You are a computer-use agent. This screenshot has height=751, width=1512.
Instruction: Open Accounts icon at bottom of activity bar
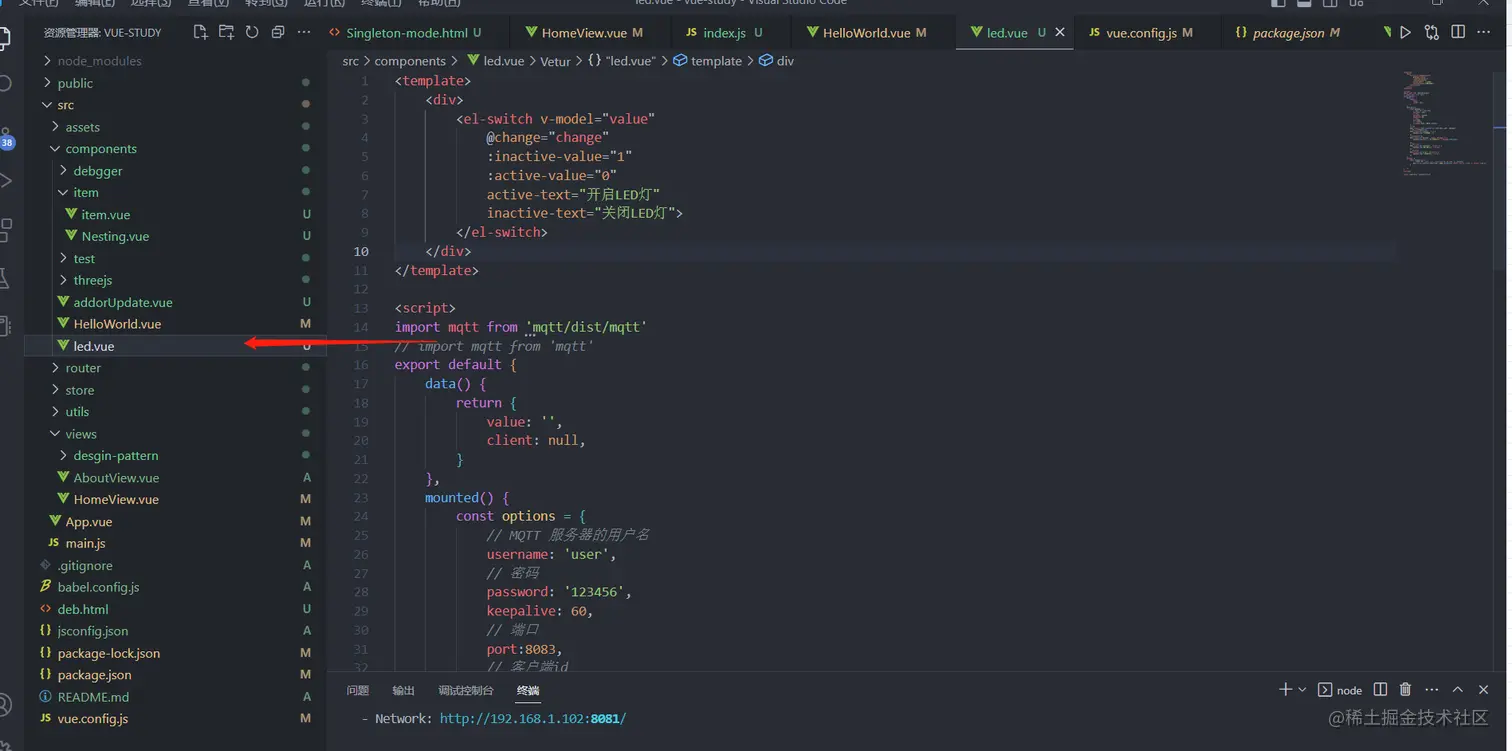pyautogui.click(x=5, y=706)
